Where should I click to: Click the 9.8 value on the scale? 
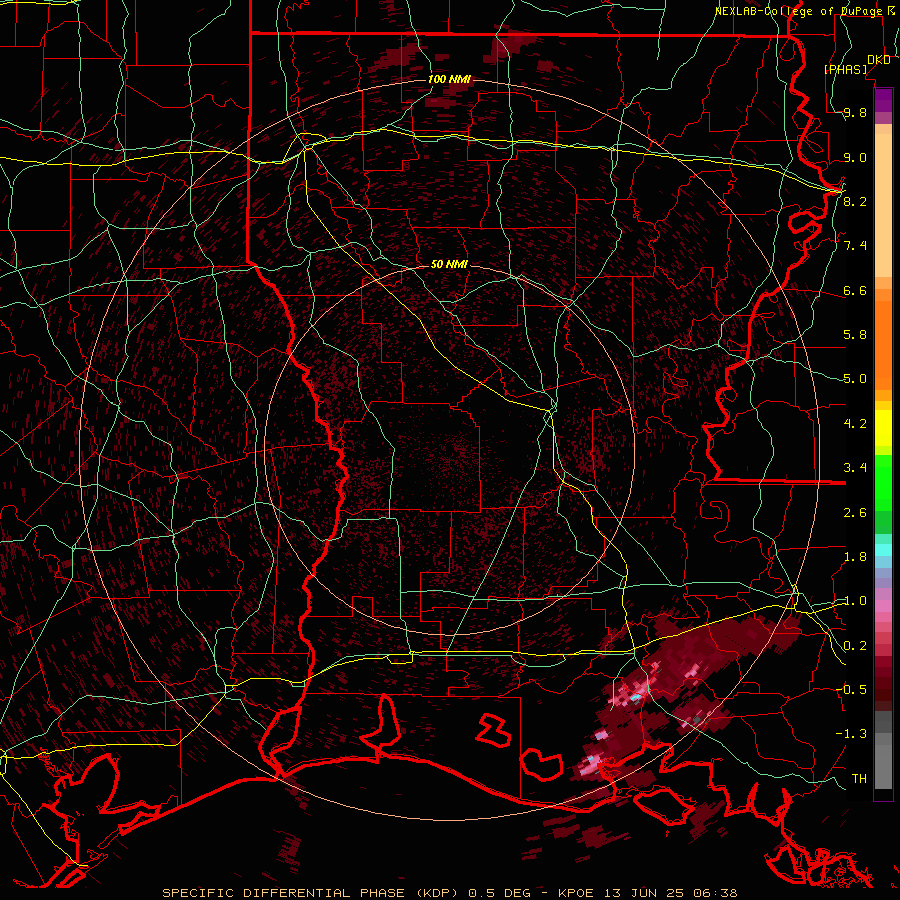[855, 113]
